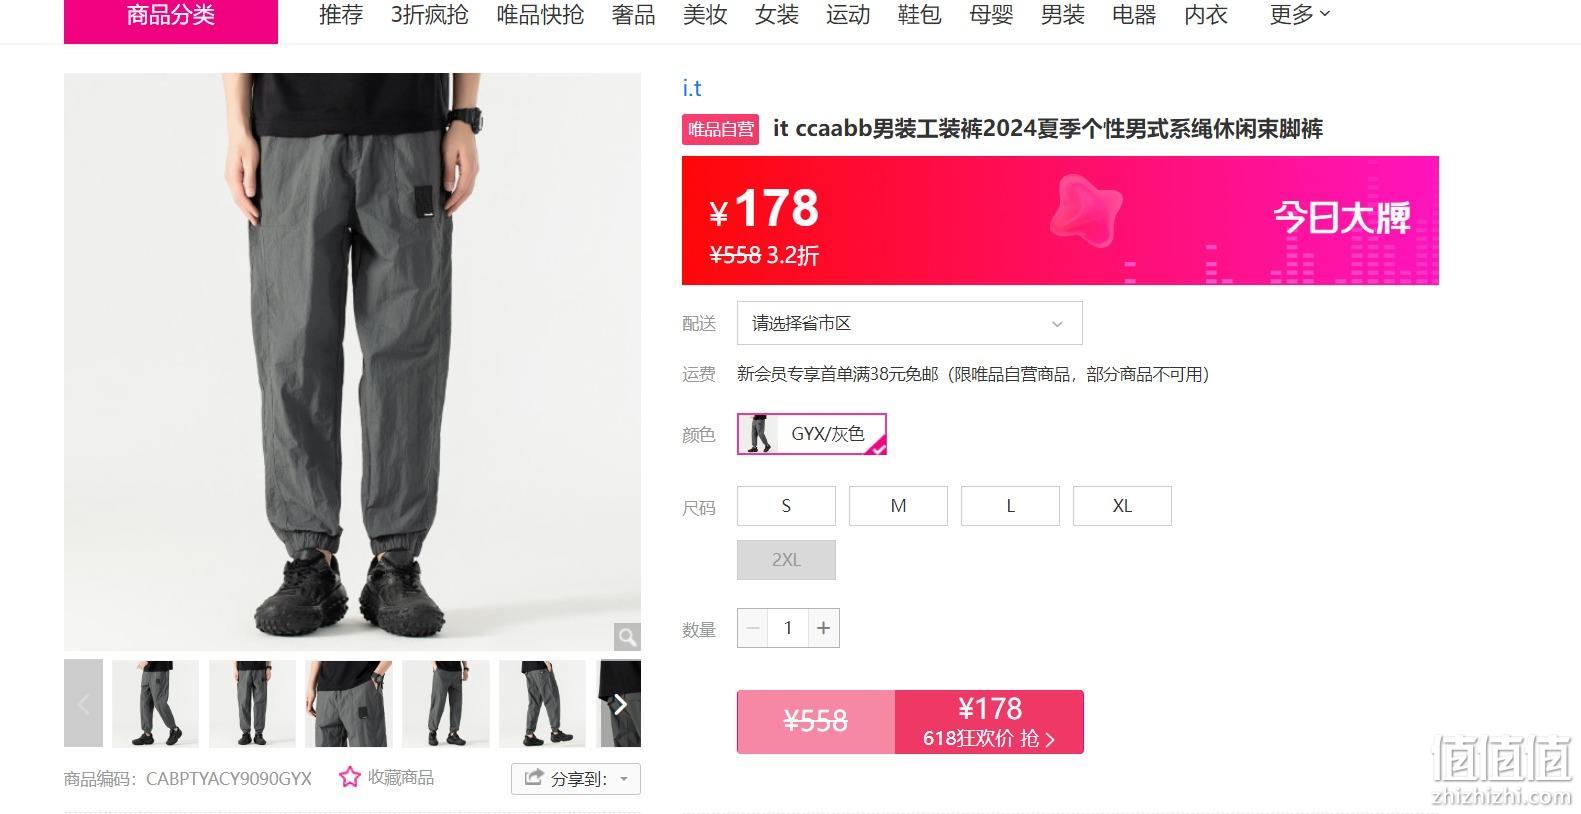The height and width of the screenshot is (814, 1581).
Task: Go to 男装 category tab
Action: pyautogui.click(x=1062, y=15)
